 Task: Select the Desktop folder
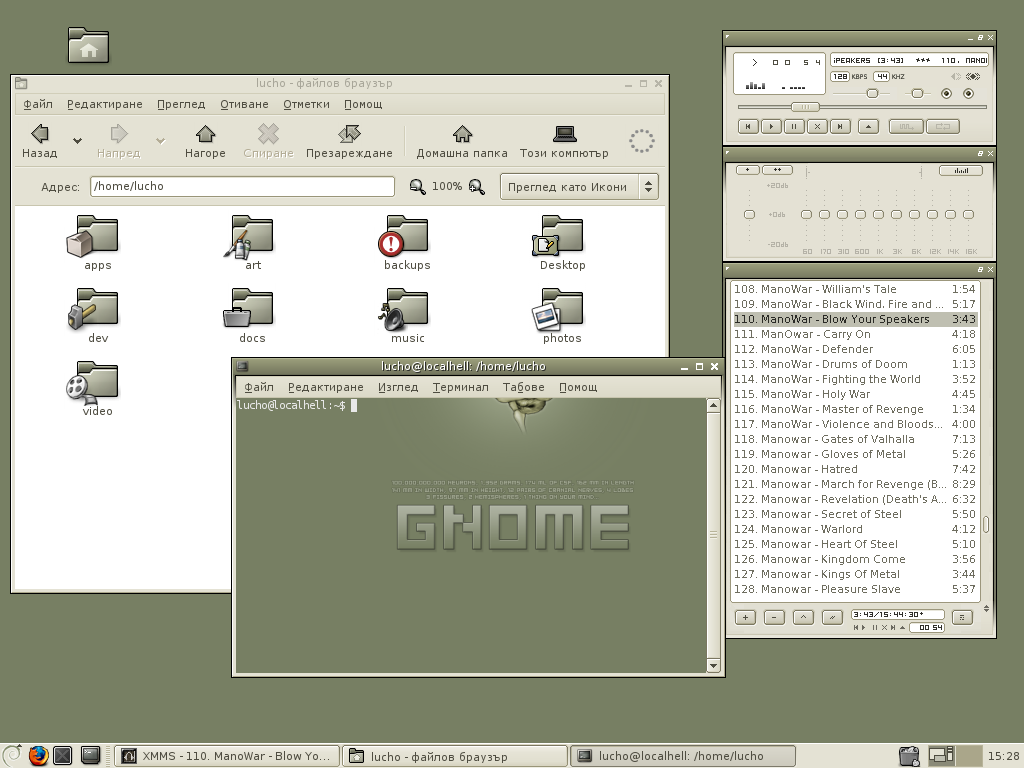562,243
